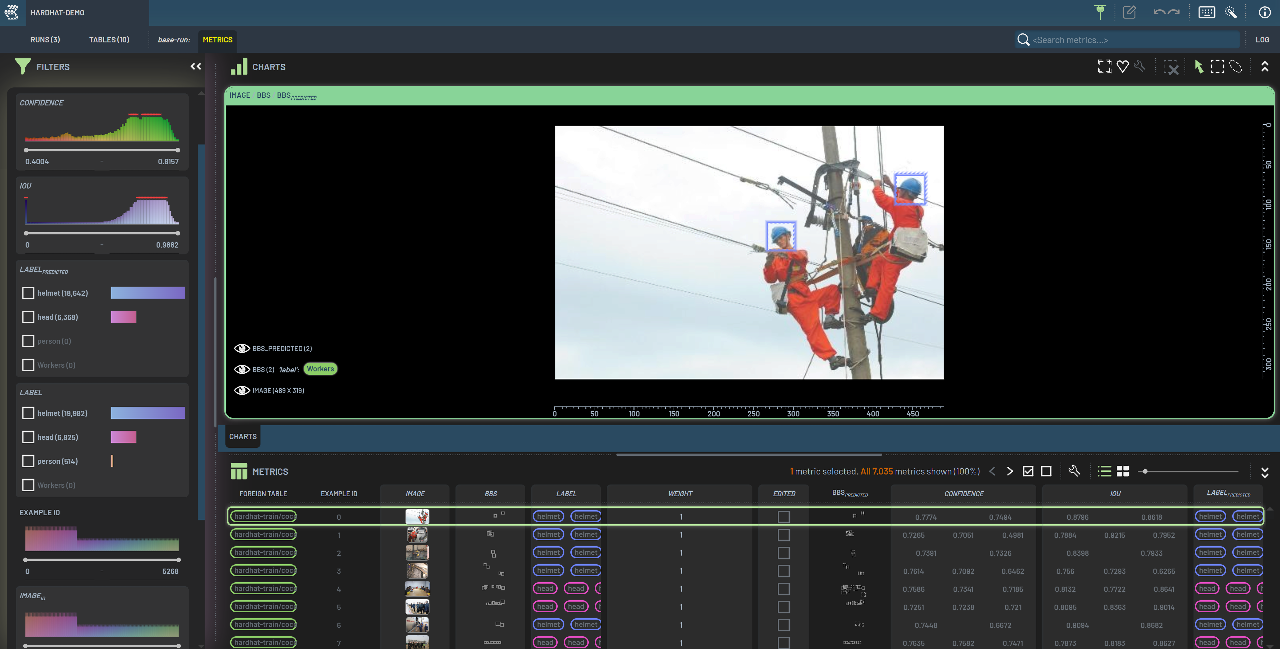Collapse the Charts panel with chevrons
Viewport: 1280px width, 649px height.
click(1264, 67)
